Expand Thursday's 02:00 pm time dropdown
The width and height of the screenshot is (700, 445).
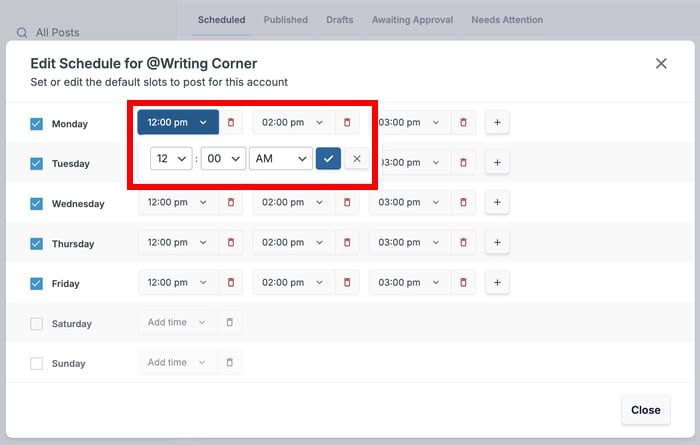[291, 242]
